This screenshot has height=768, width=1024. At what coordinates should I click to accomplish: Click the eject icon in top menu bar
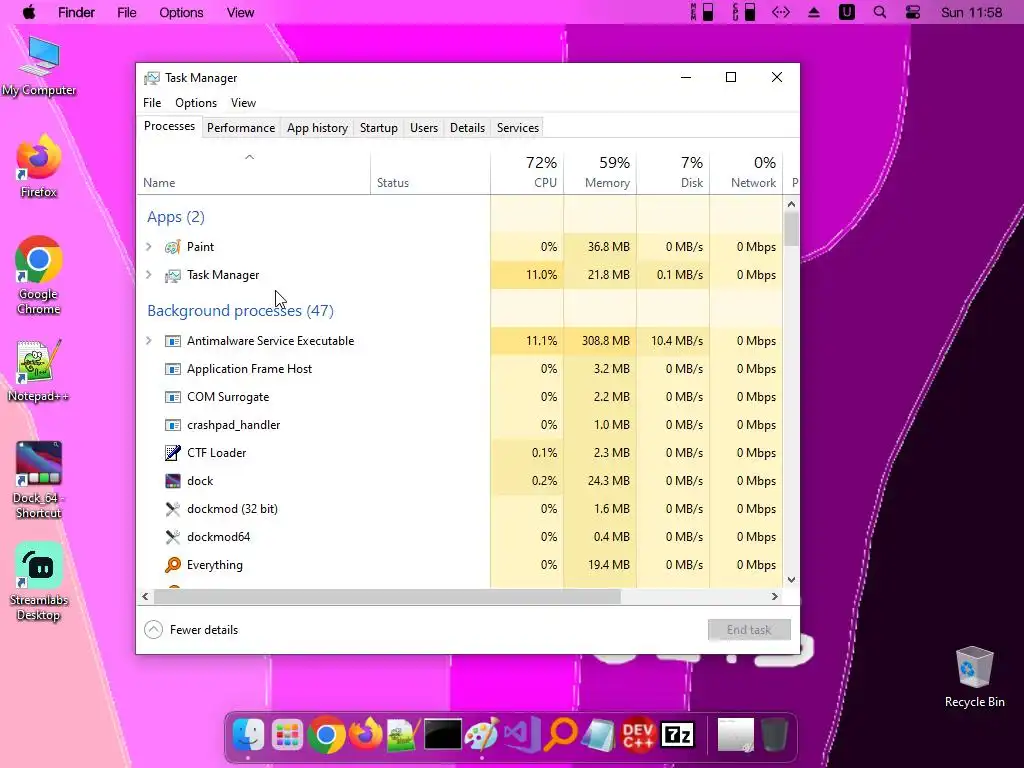[x=814, y=12]
